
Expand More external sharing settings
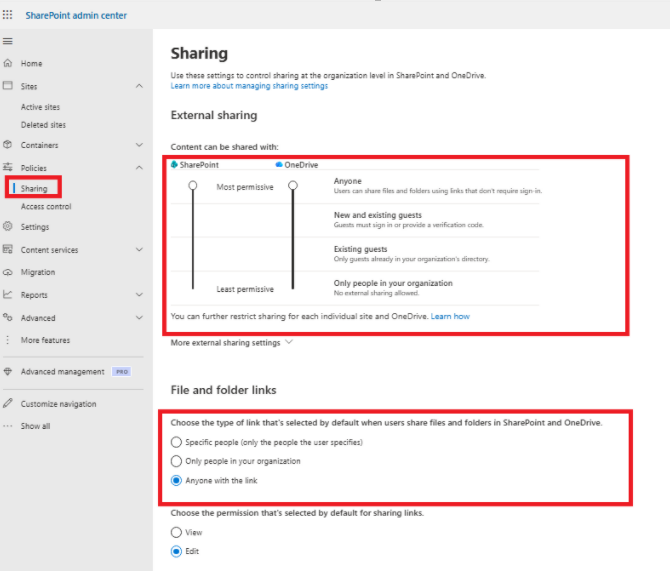click(x=231, y=342)
